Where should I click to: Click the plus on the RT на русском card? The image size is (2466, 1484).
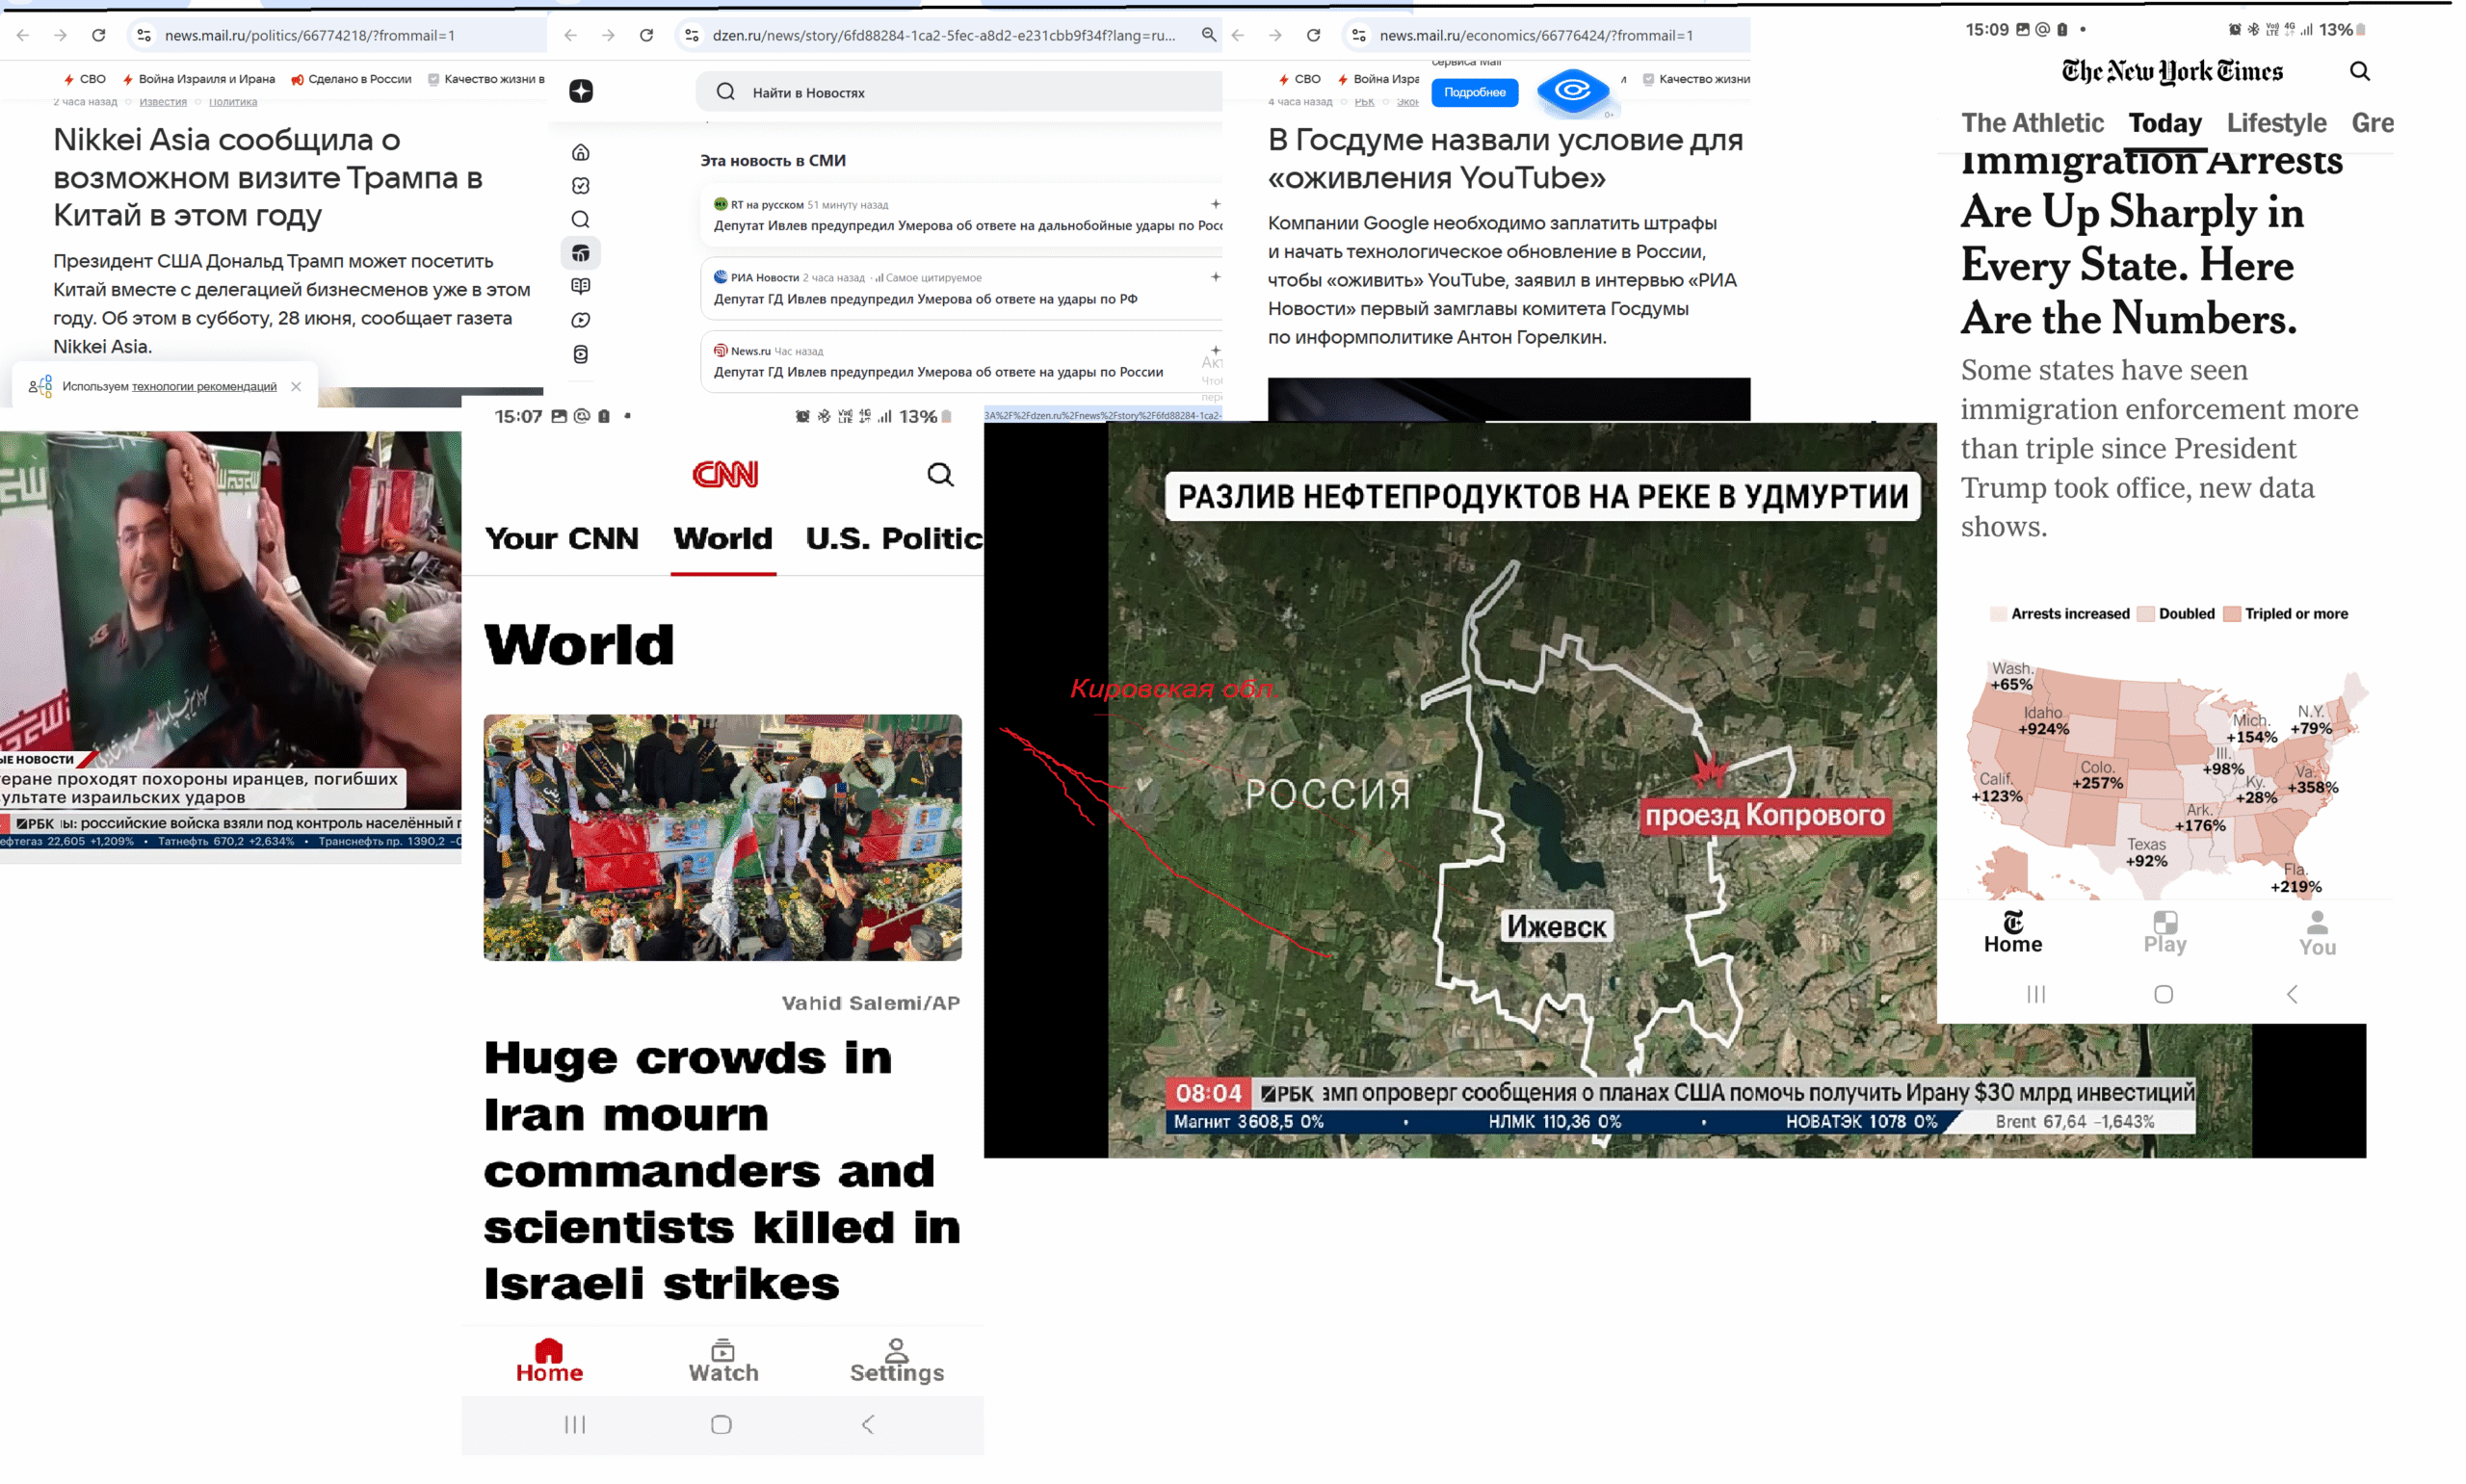1215,204
